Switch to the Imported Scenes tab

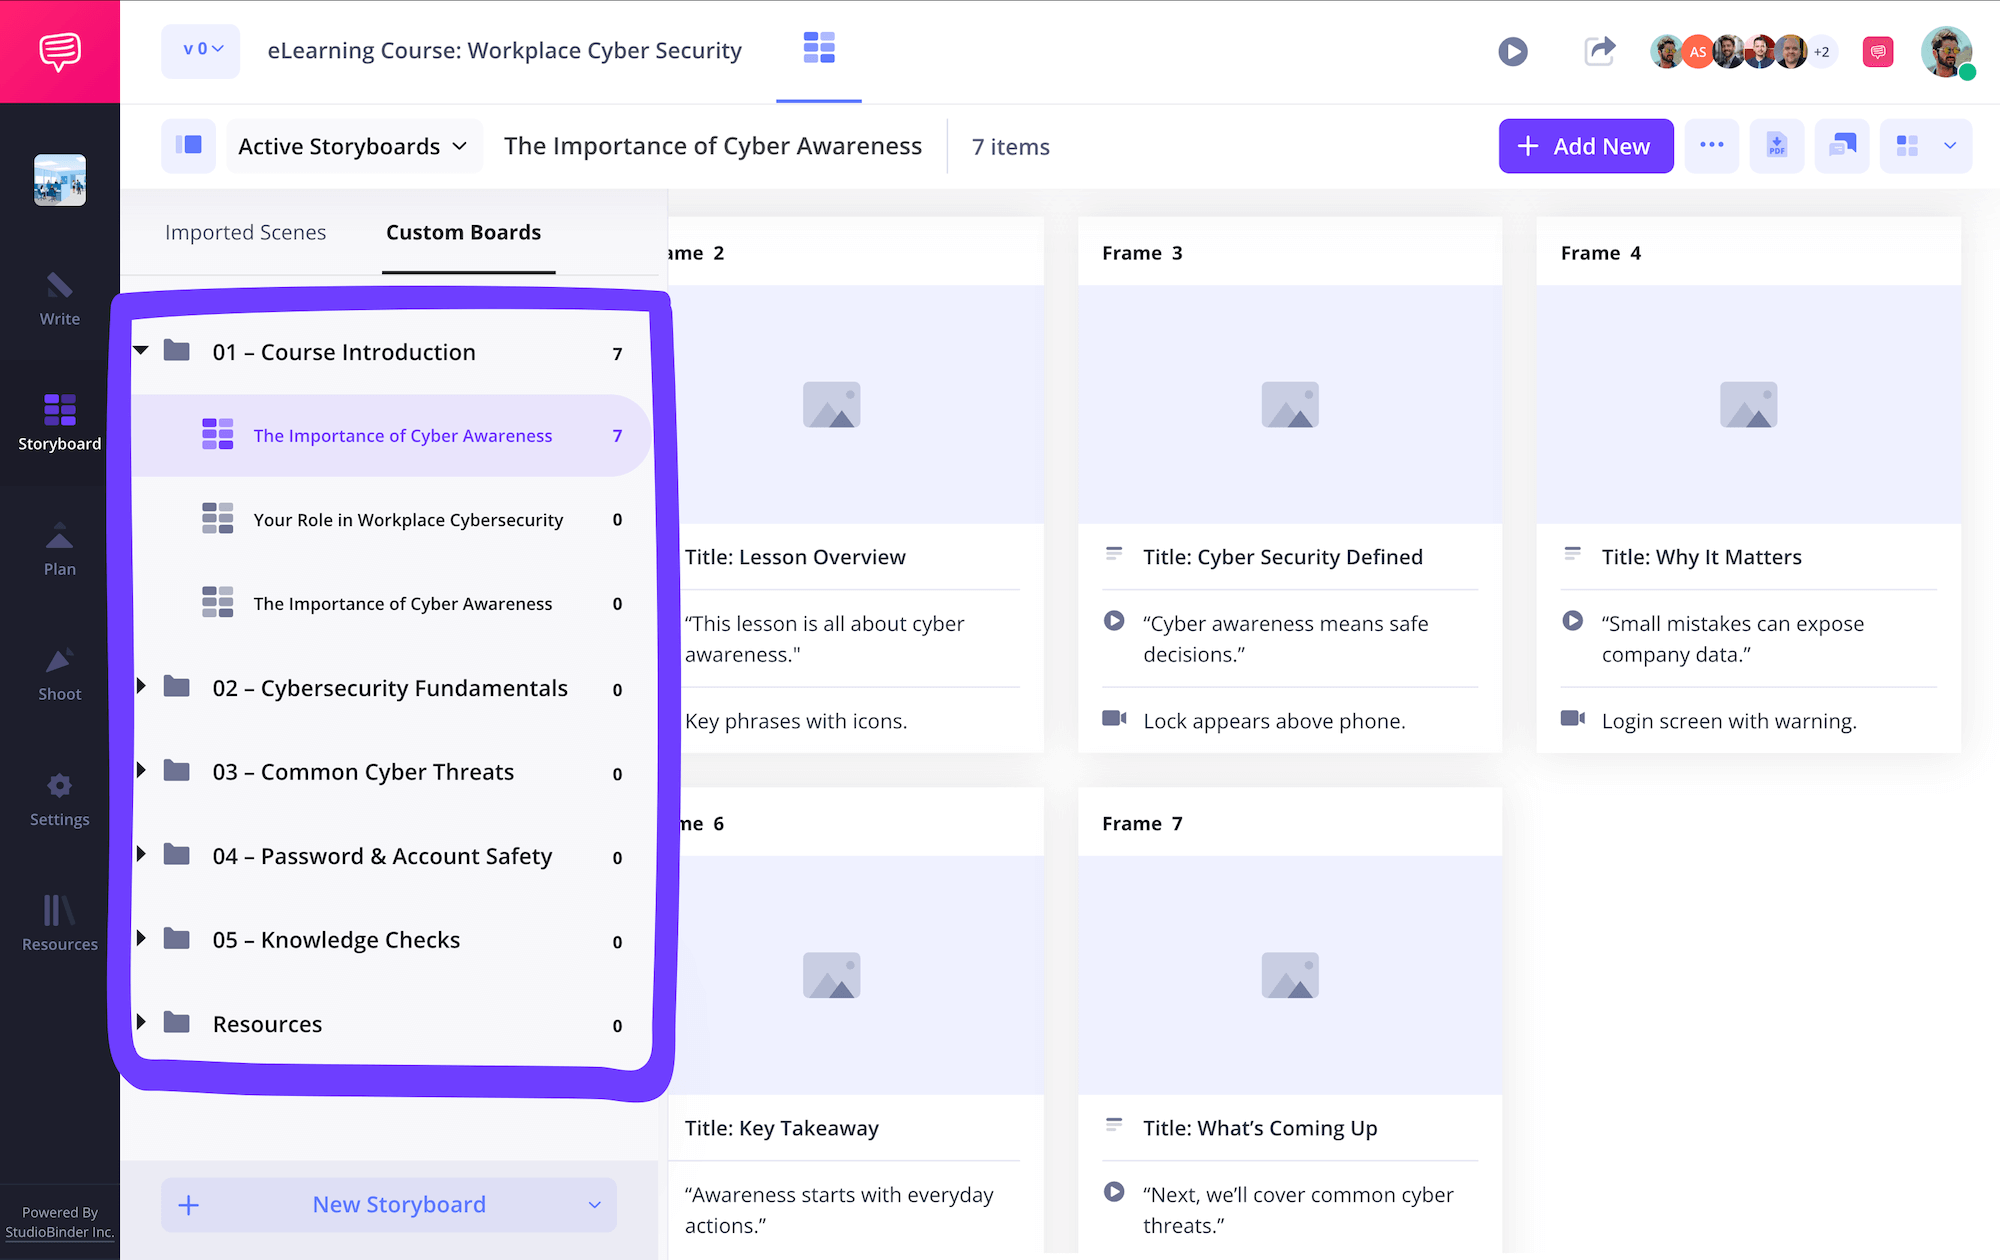(x=245, y=232)
